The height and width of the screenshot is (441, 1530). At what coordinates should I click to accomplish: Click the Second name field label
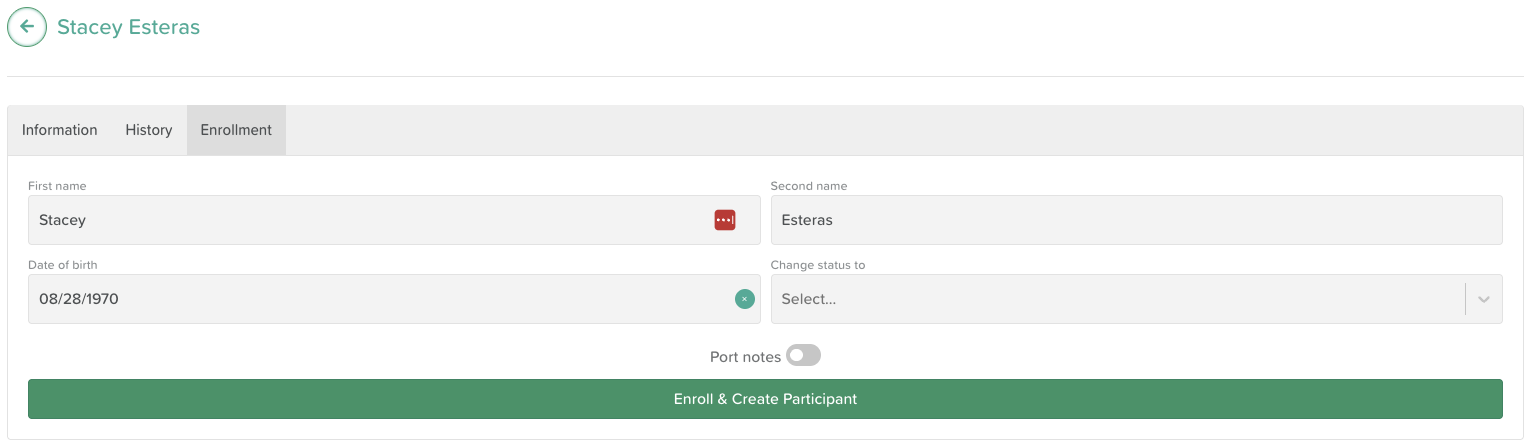809,186
